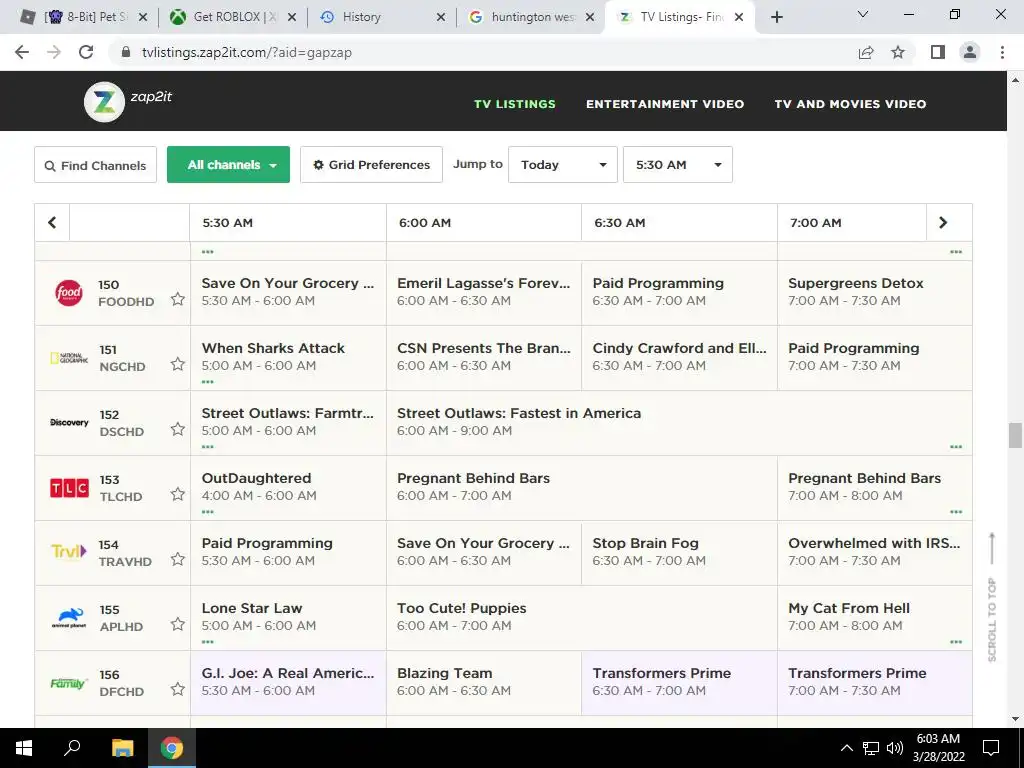1024x768 pixels.
Task: Open My Cat From Hell listing
Action: (x=874, y=617)
